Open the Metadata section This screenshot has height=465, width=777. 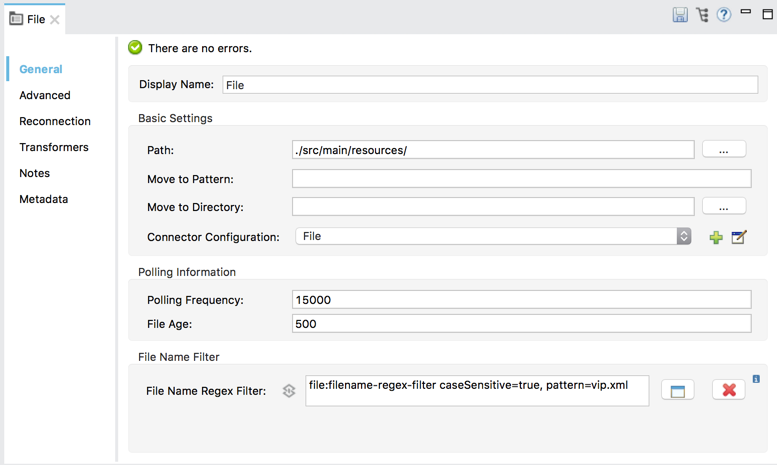(x=44, y=199)
